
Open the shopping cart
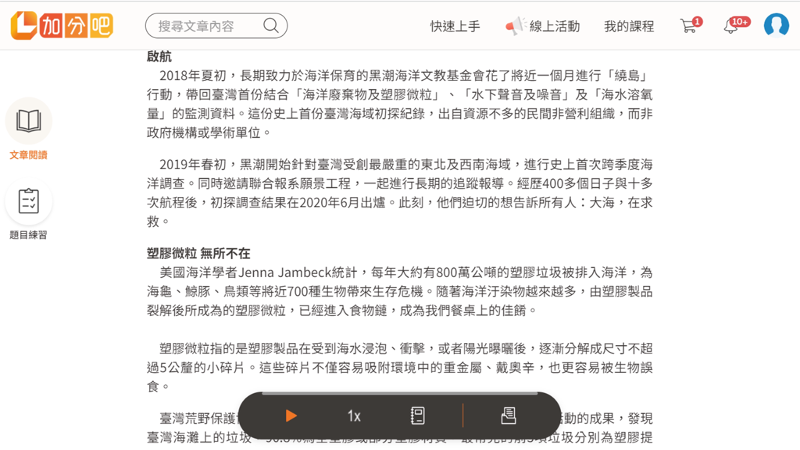click(688, 26)
